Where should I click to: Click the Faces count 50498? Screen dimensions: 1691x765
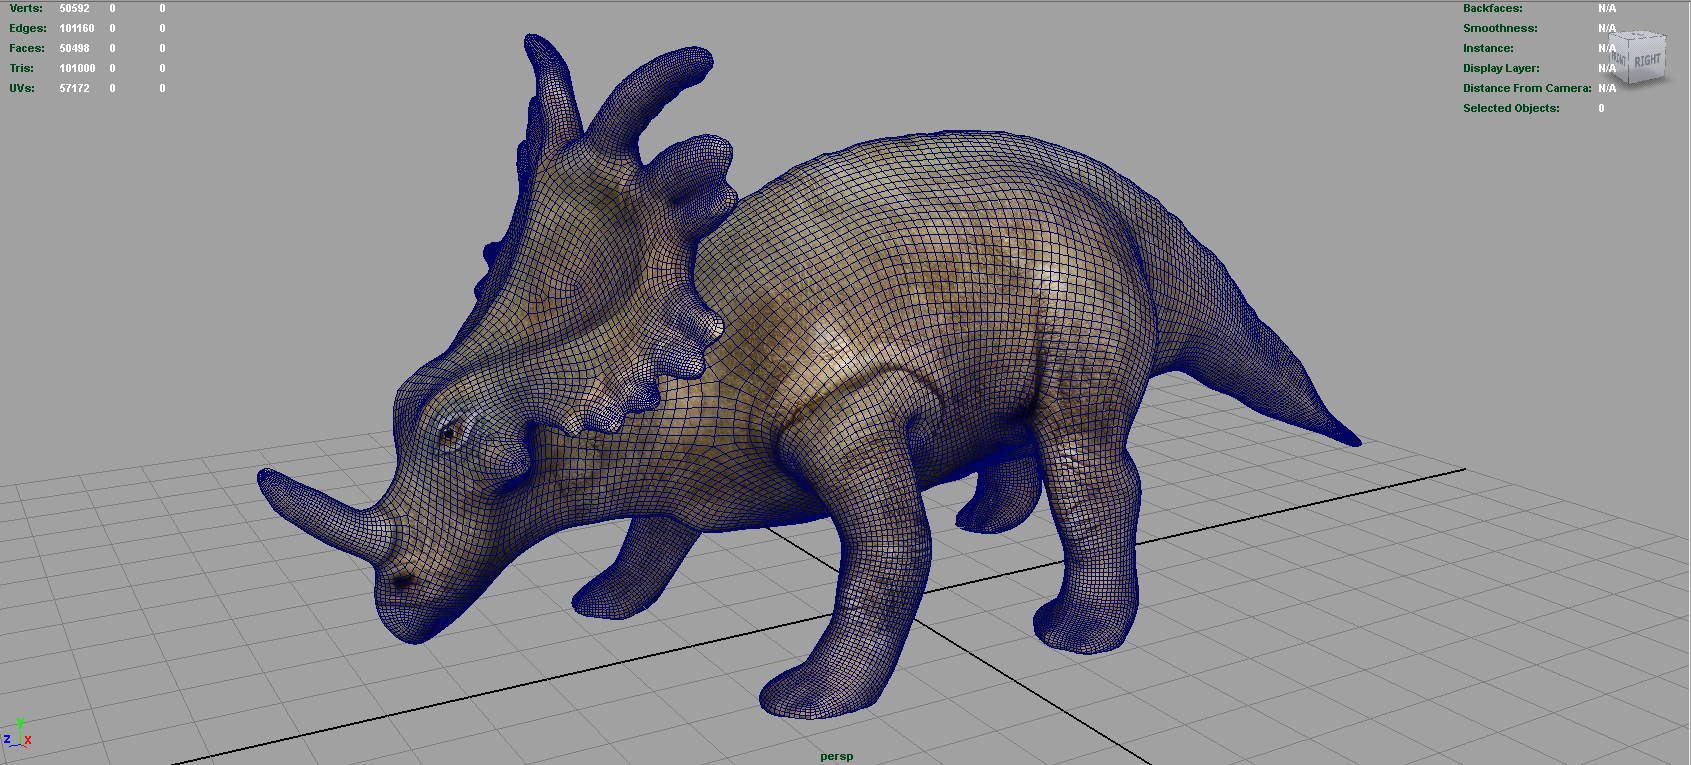coord(74,48)
